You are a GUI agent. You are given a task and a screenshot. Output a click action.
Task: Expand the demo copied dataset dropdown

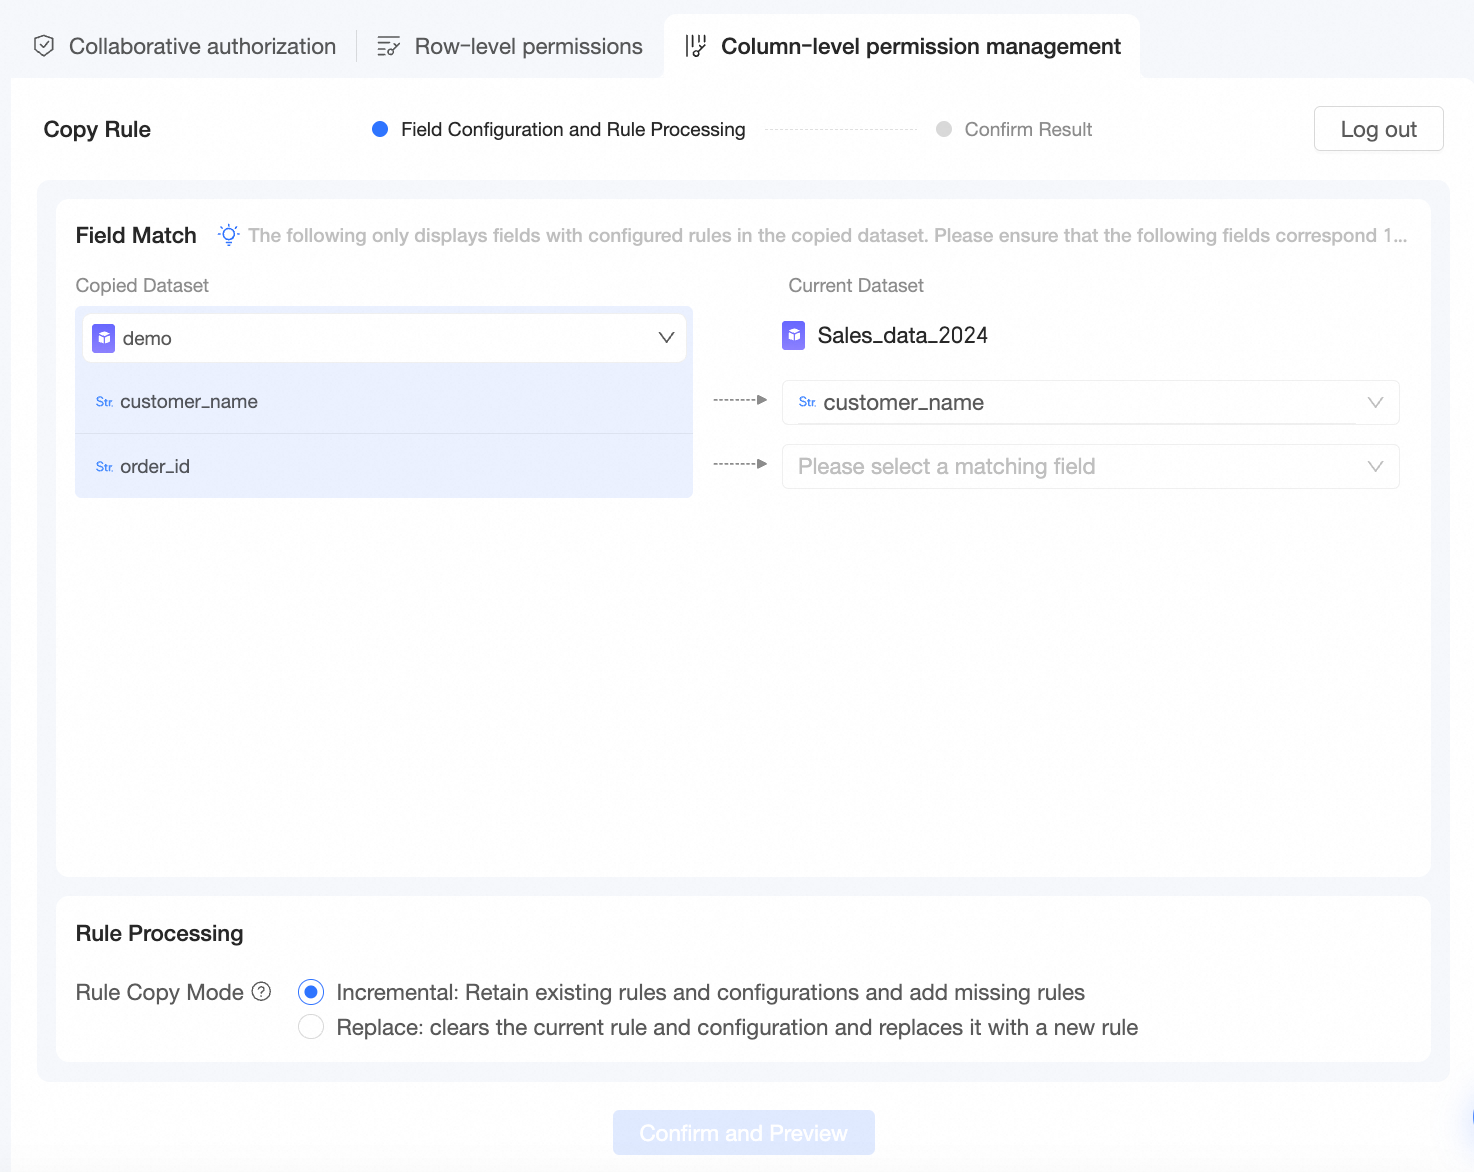pos(665,338)
